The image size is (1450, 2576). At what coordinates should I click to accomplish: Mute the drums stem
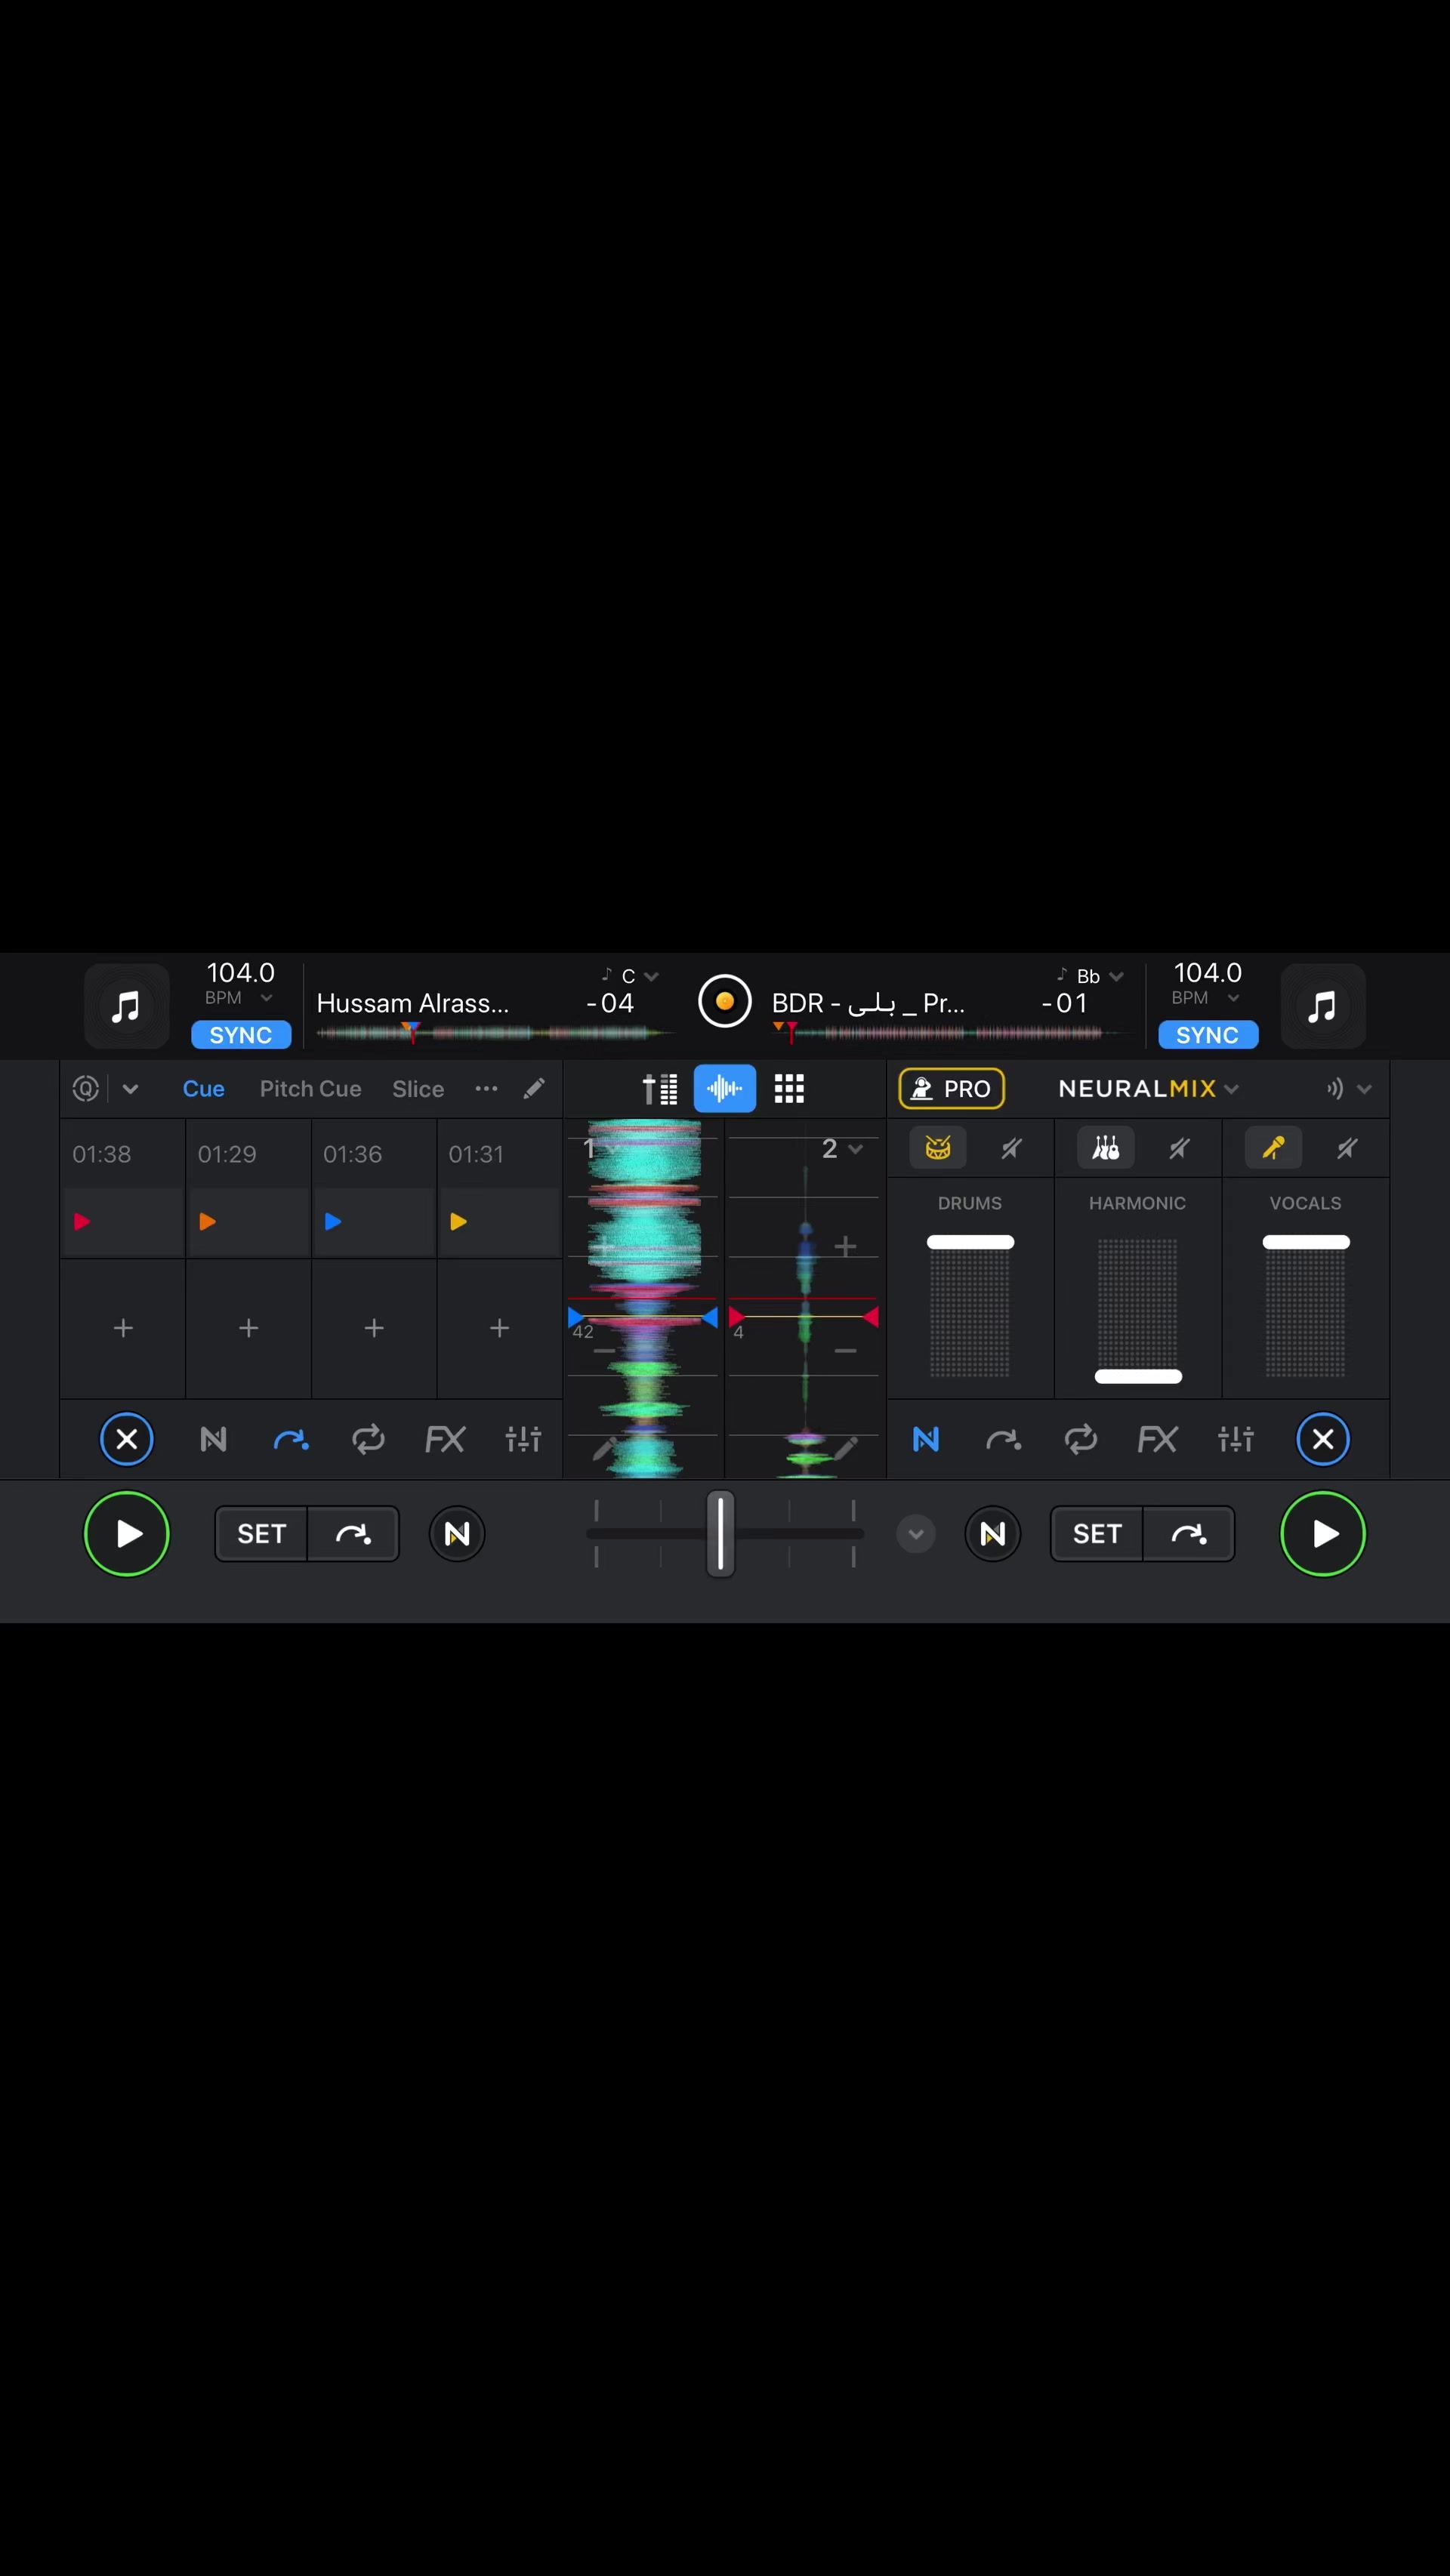coord(1011,1148)
